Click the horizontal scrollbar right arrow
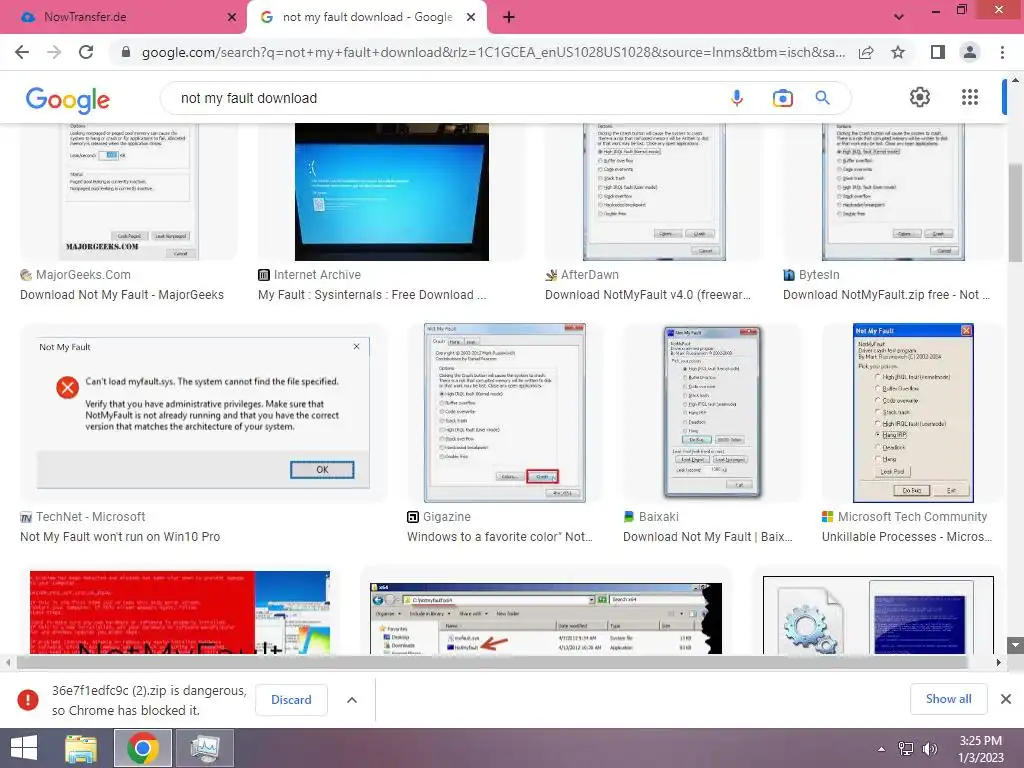 click(x=998, y=662)
